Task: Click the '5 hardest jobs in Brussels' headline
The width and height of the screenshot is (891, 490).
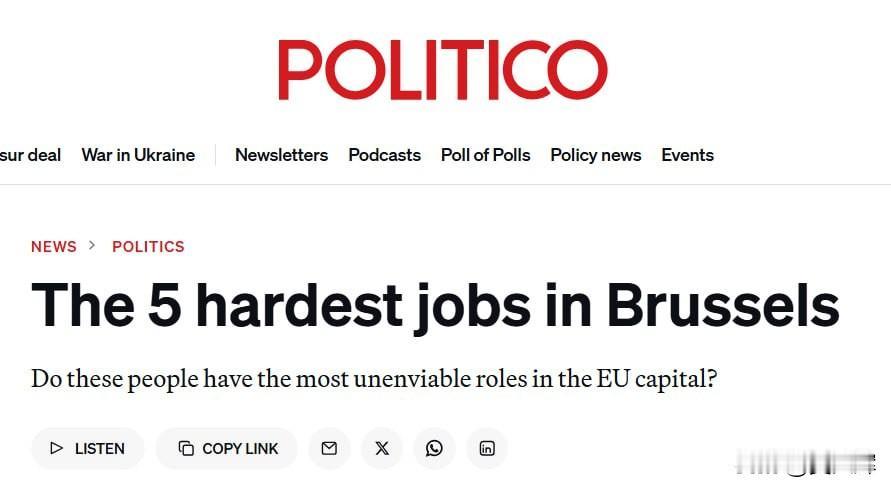Action: pyautogui.click(x=435, y=305)
